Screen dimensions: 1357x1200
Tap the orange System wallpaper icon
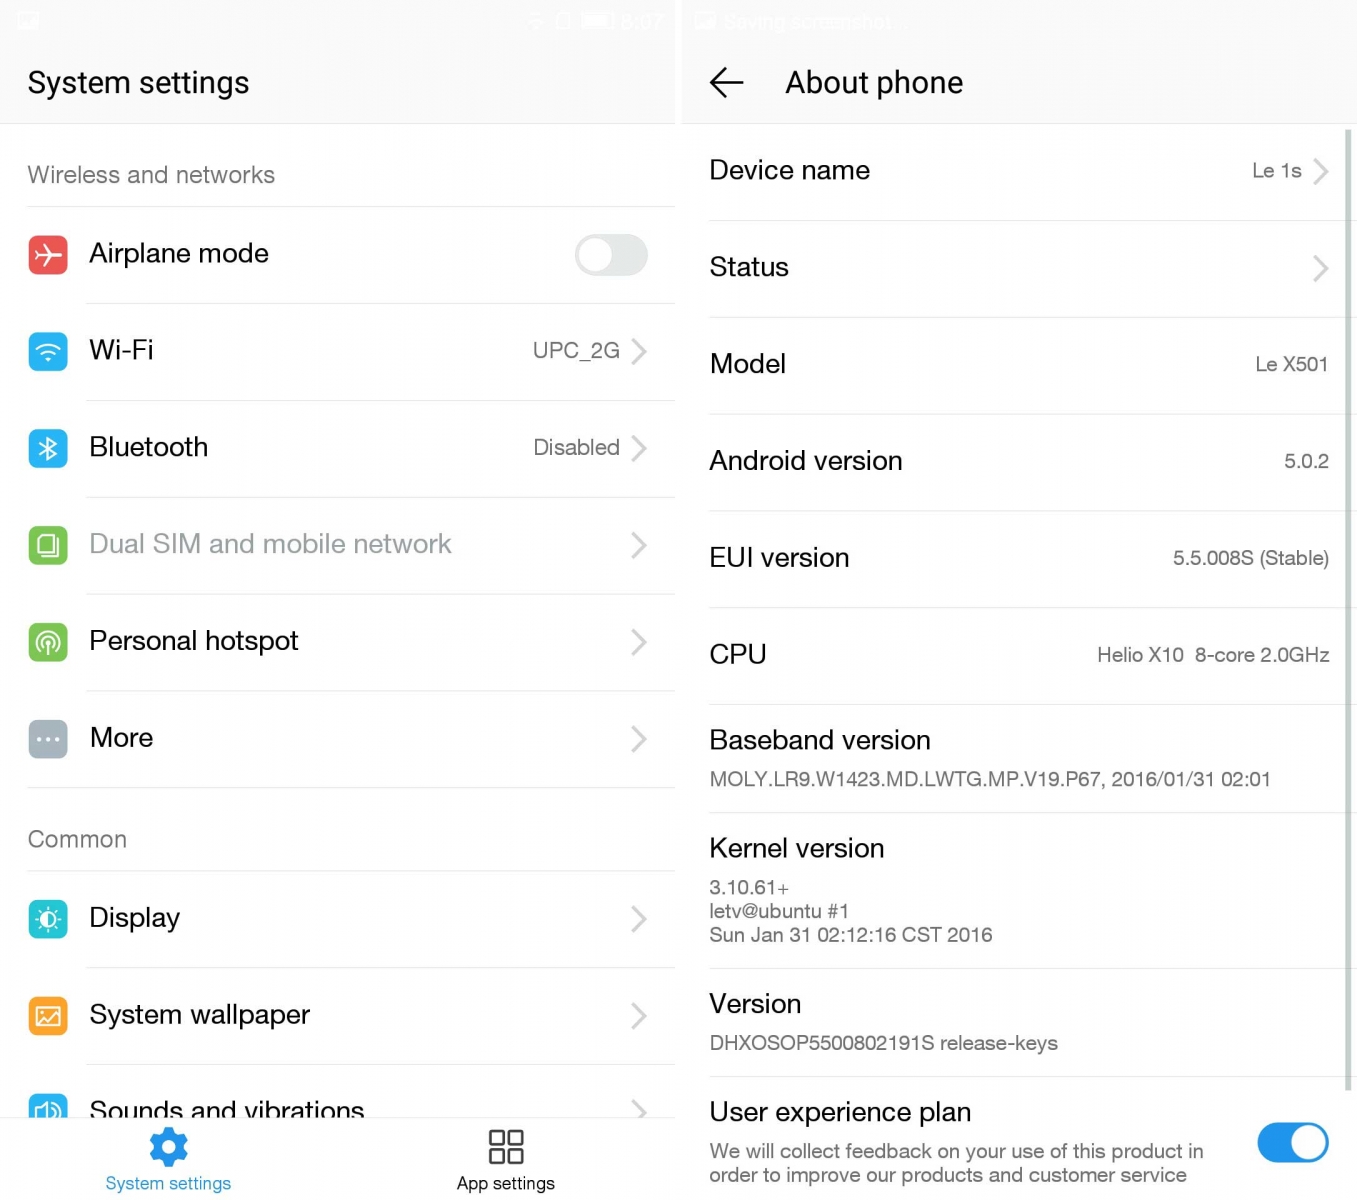pyautogui.click(x=48, y=1016)
